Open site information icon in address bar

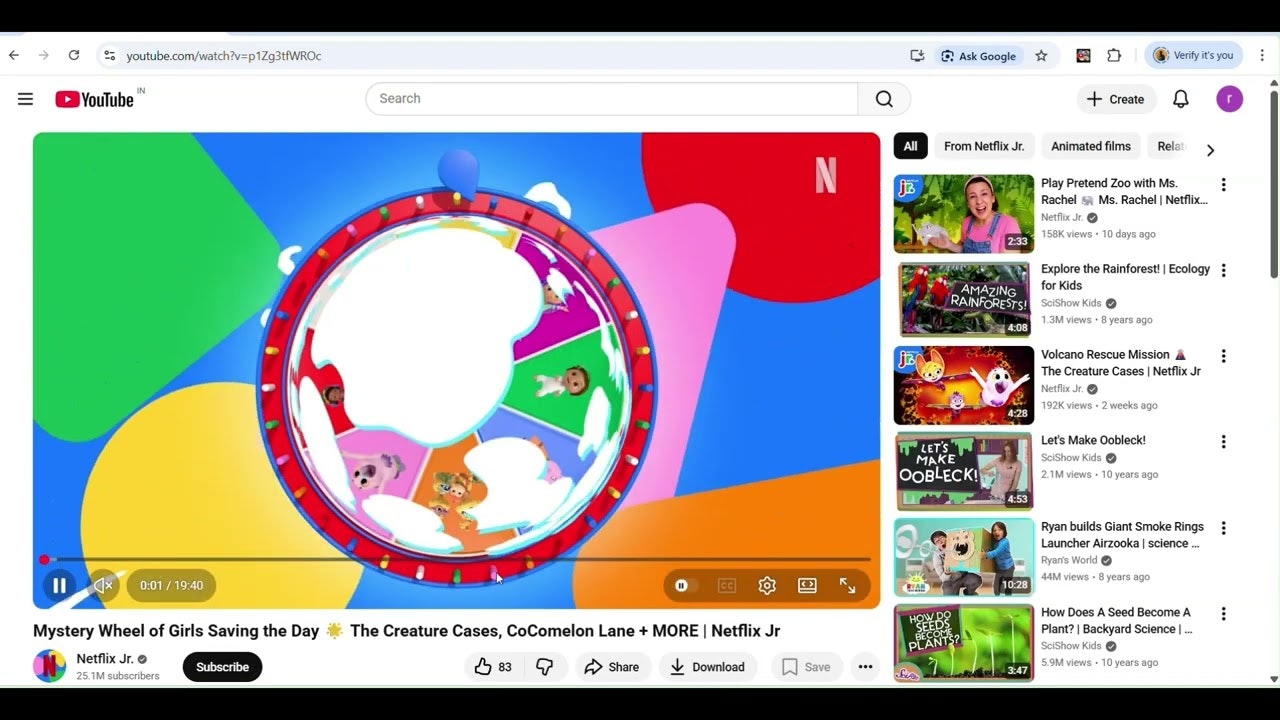pyautogui.click(x=110, y=56)
